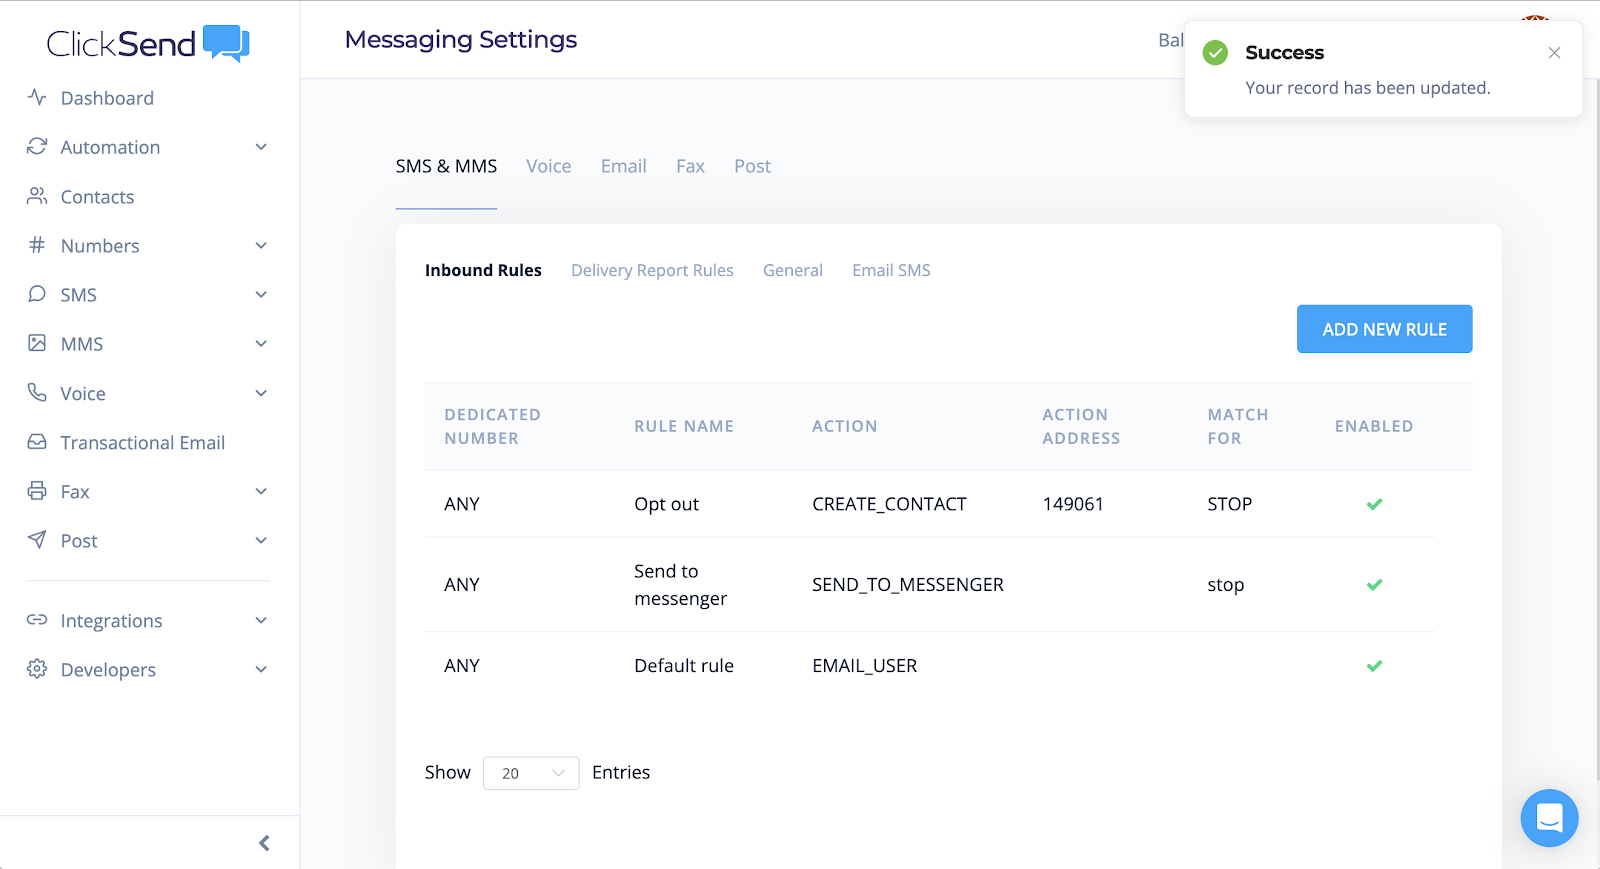Open the Delivery Report Rules tab
Image resolution: width=1600 pixels, height=869 pixels.
point(652,270)
